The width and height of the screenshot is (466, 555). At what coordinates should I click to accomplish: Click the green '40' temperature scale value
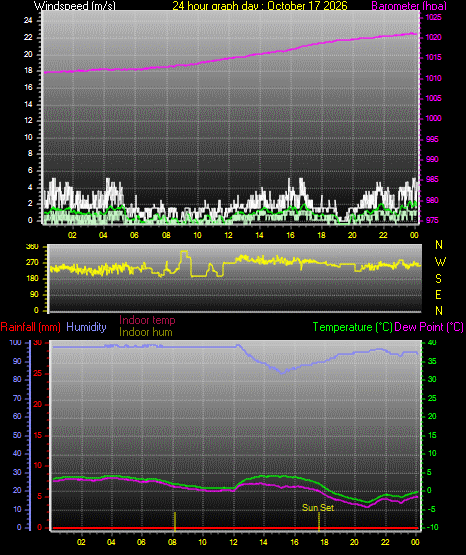coord(432,343)
